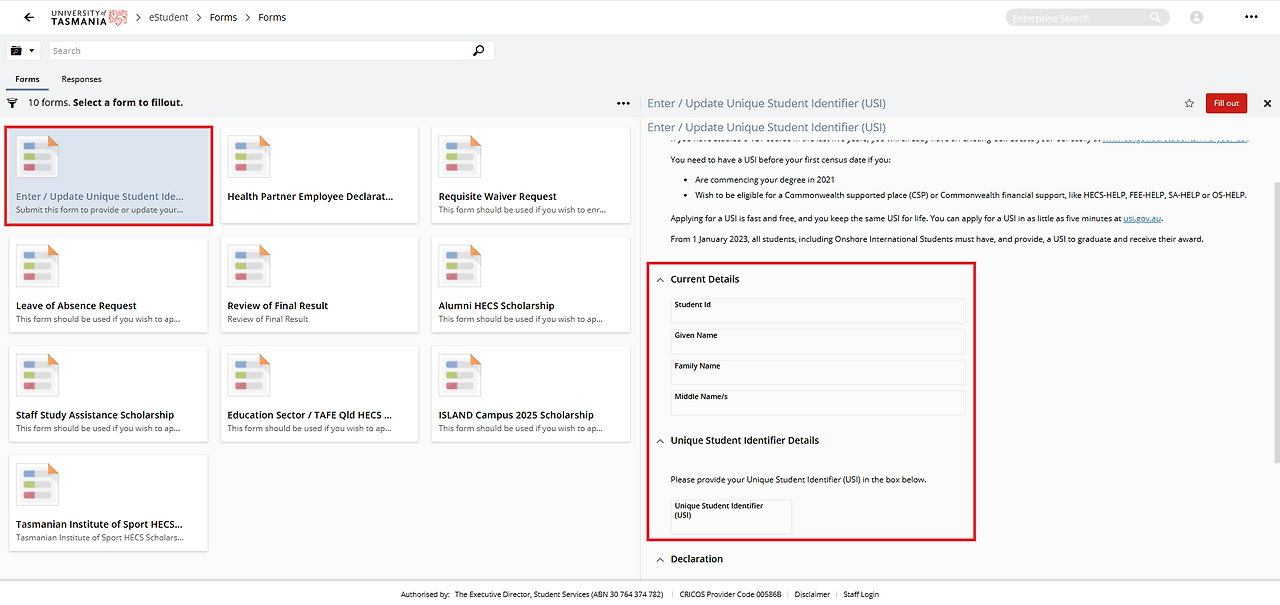Open the Tasmanian Institute of Sport HECS form
This screenshot has width=1280, height=605.
click(x=109, y=502)
